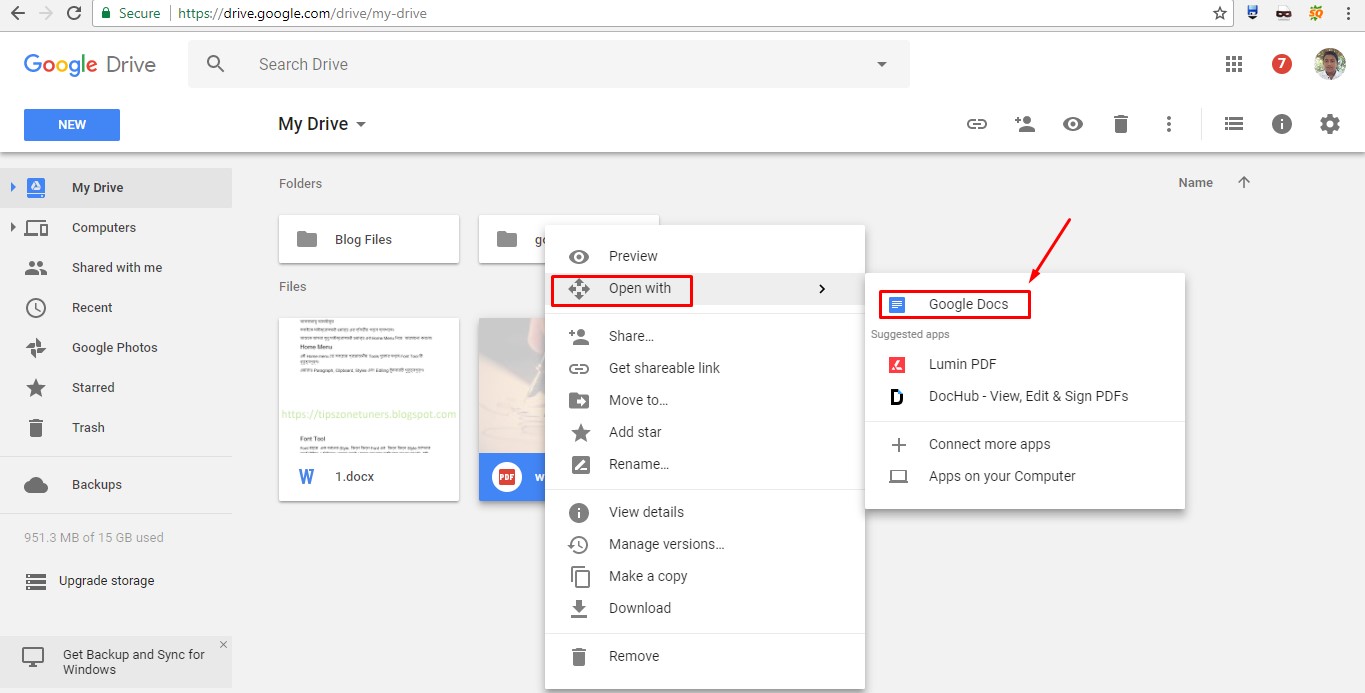
Task: Expand the Computers tree arrow
Action: 12,227
